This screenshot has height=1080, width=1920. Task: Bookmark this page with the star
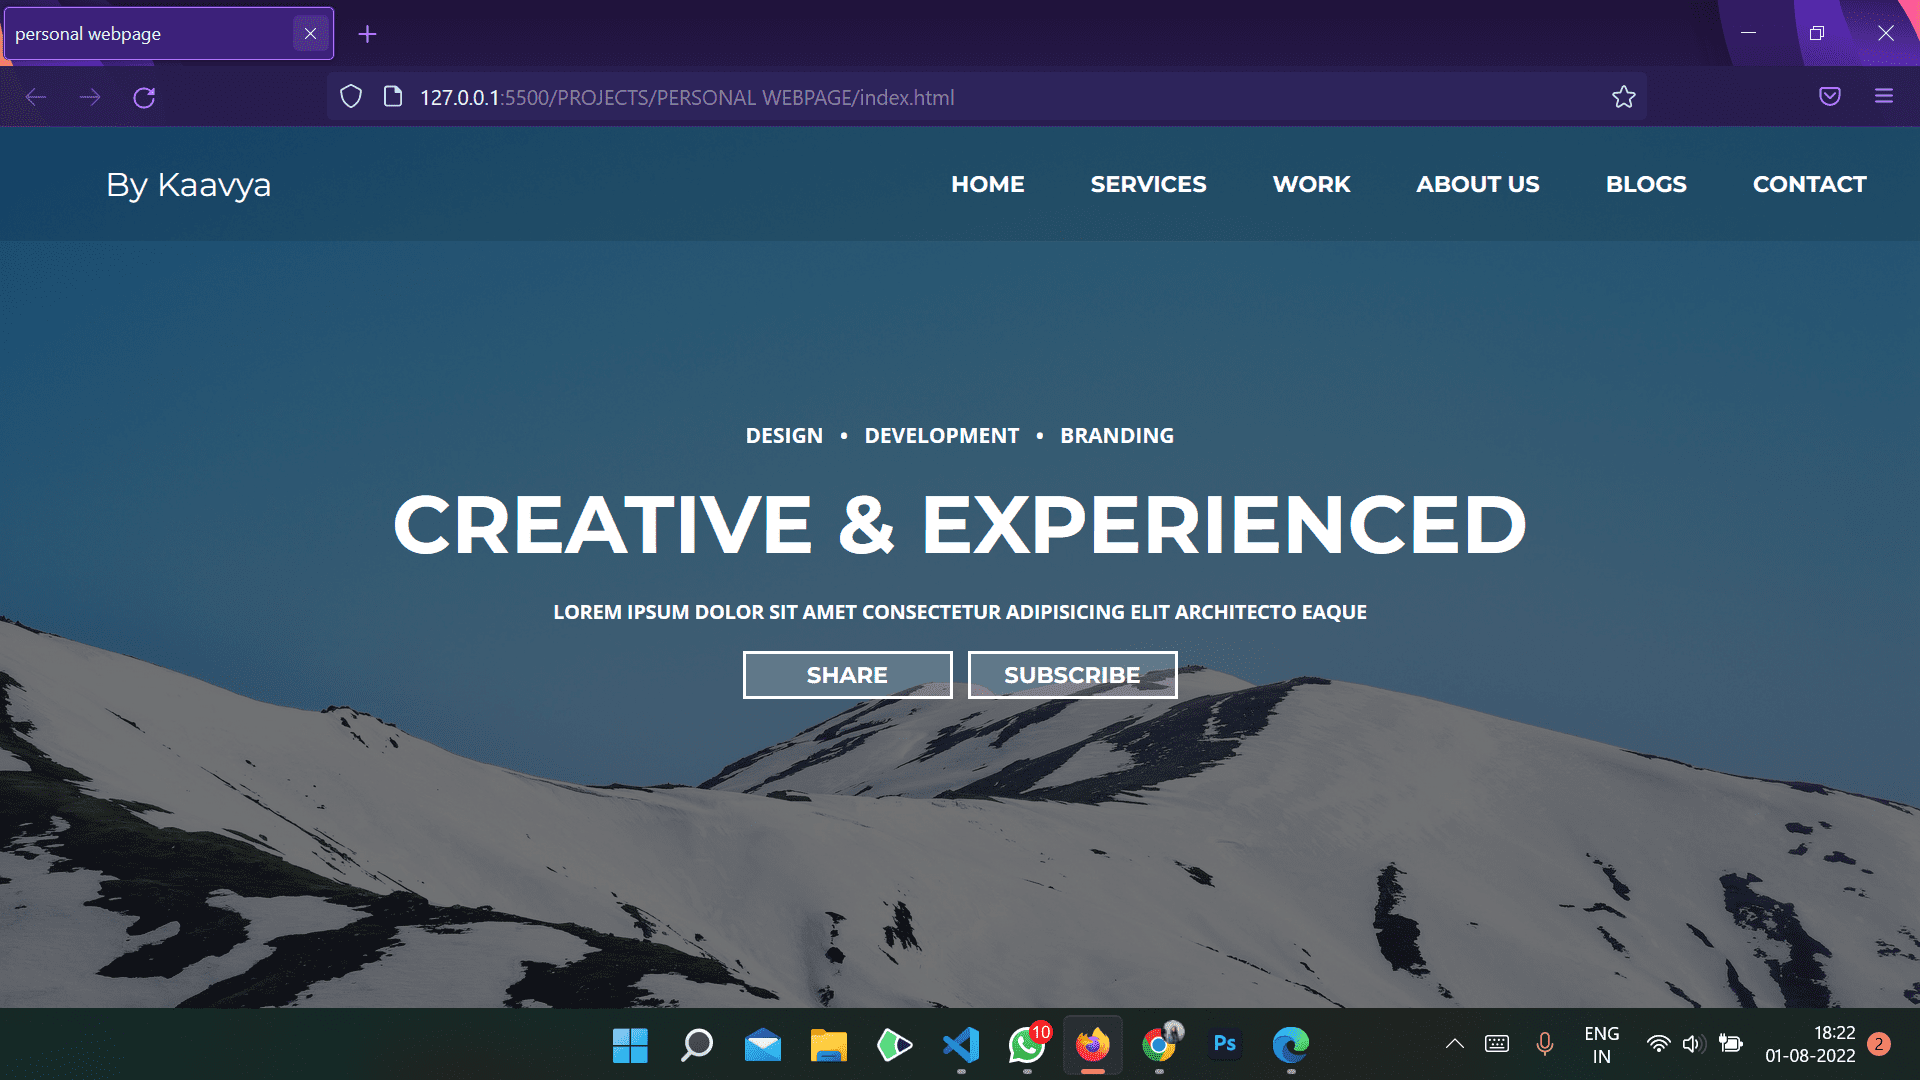click(1624, 96)
